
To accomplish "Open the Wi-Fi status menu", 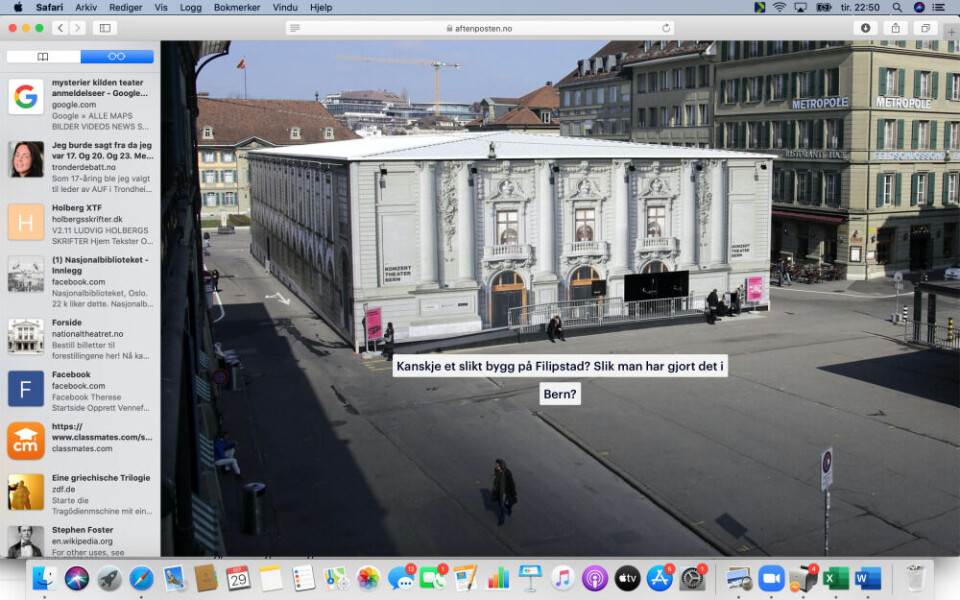I will [x=779, y=7].
